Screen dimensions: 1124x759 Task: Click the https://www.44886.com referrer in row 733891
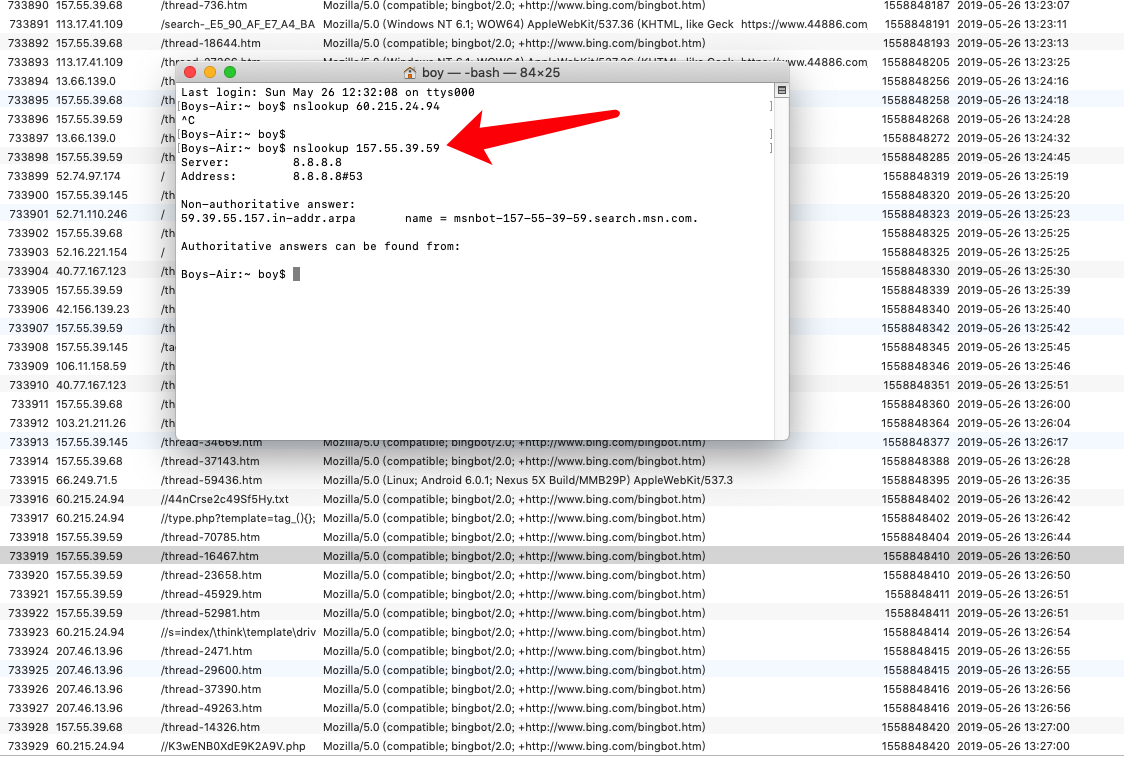804,24
